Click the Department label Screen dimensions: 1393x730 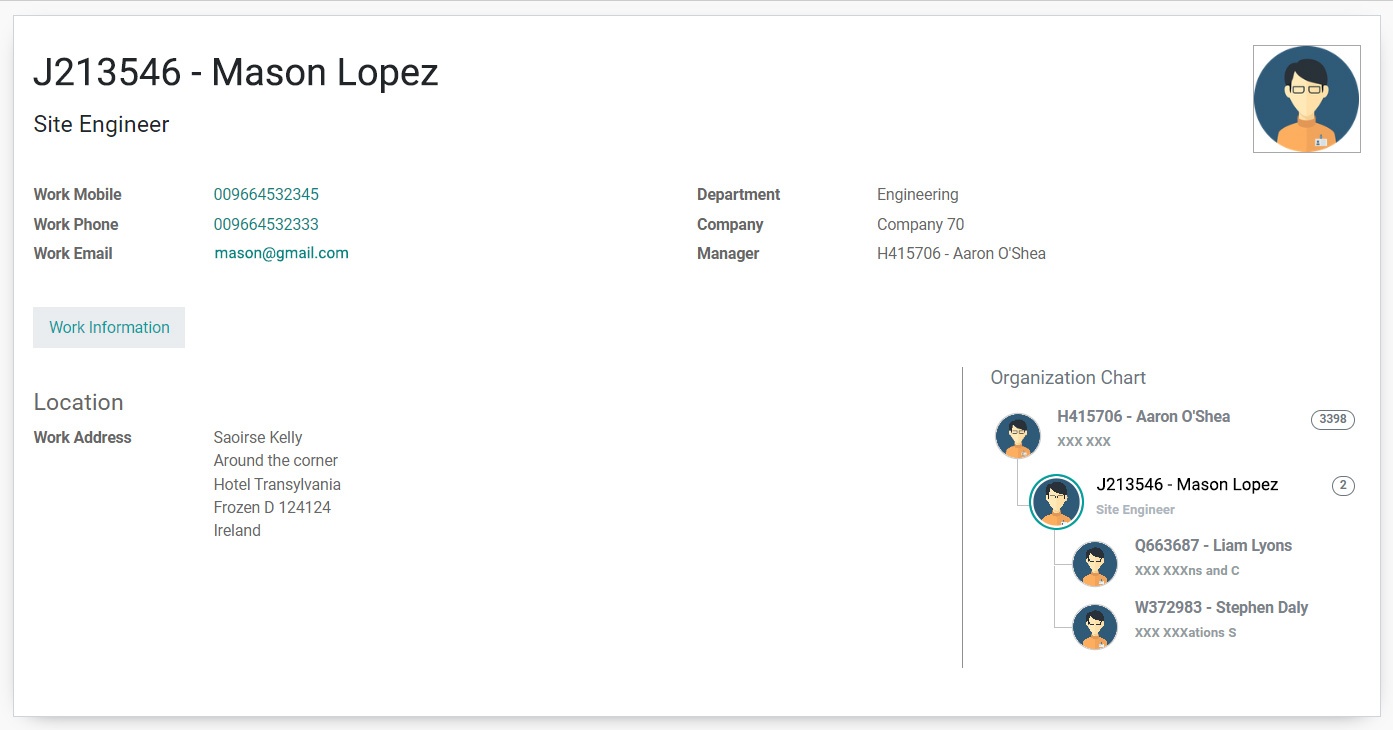738,194
